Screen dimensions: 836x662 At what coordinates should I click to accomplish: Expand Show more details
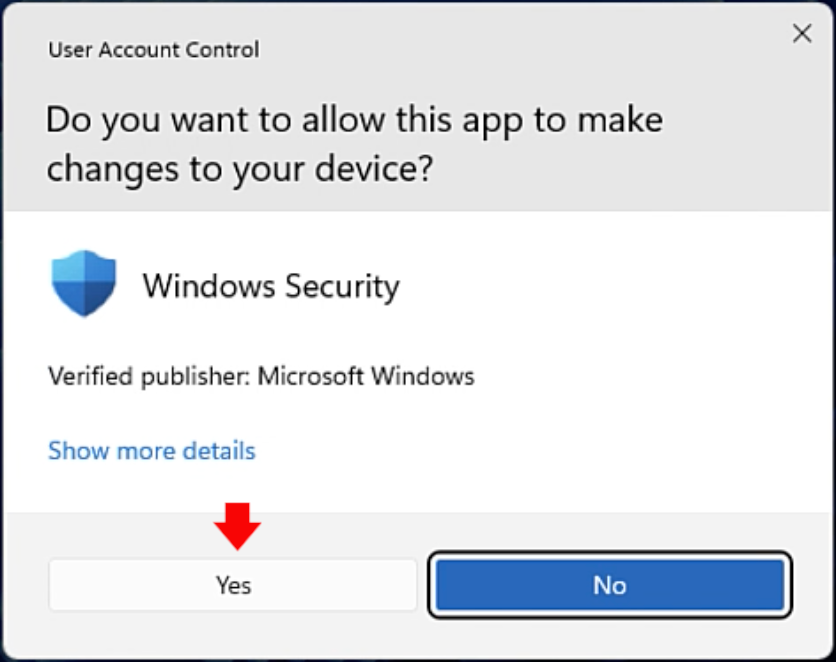pos(152,450)
